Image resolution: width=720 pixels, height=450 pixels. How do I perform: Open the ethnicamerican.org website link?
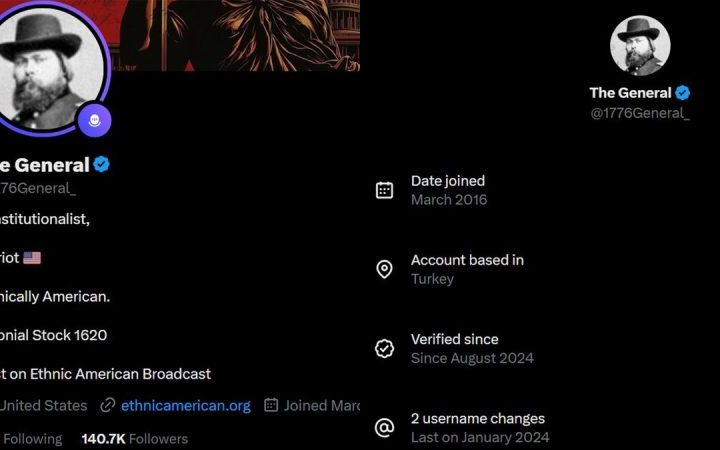pos(186,406)
